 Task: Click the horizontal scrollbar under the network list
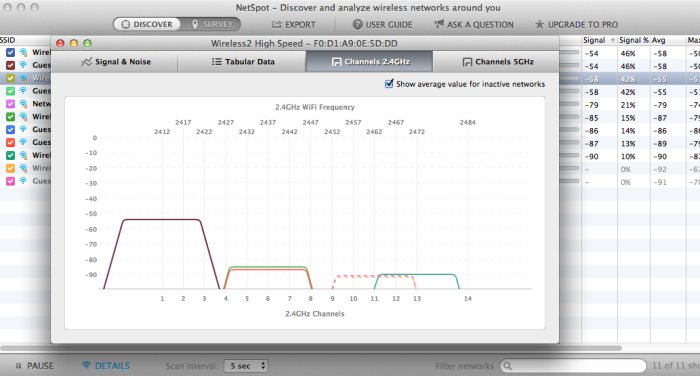coord(311,348)
